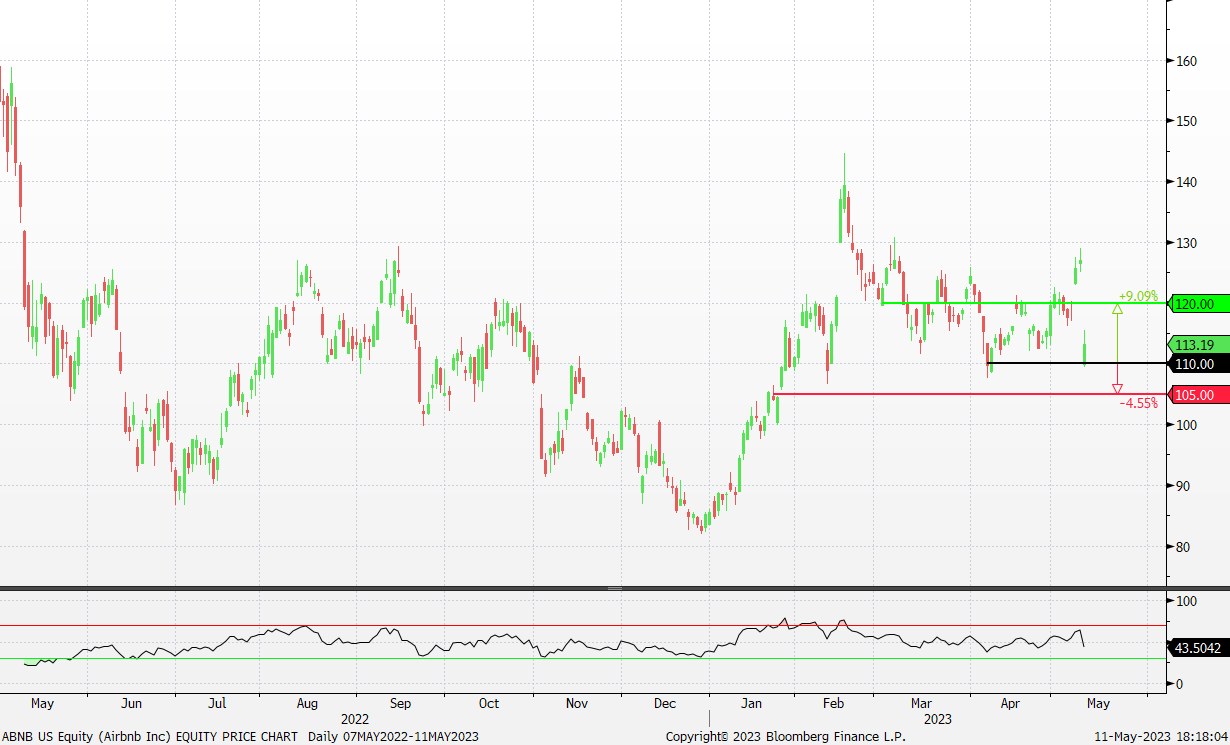Screen dimensions: 1230x745
Task: Click the 150 price axis label
Action: (x=1186, y=121)
